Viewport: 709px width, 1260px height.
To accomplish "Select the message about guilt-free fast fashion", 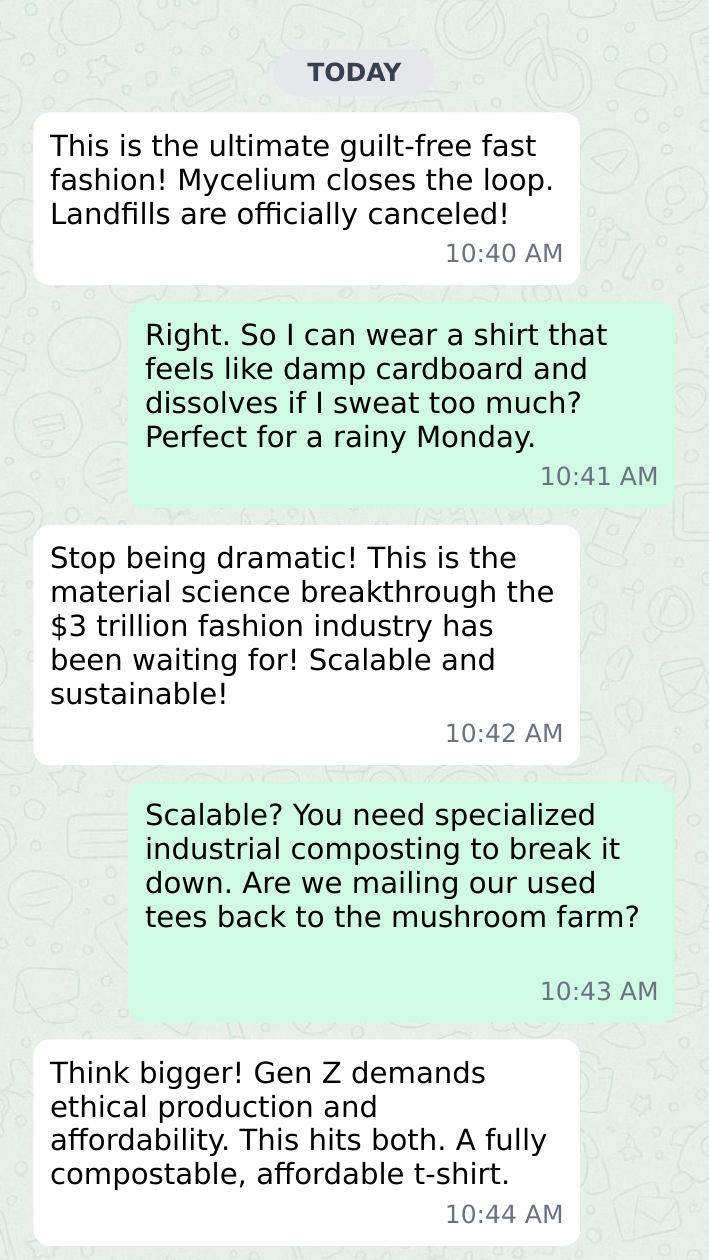I will [306, 198].
